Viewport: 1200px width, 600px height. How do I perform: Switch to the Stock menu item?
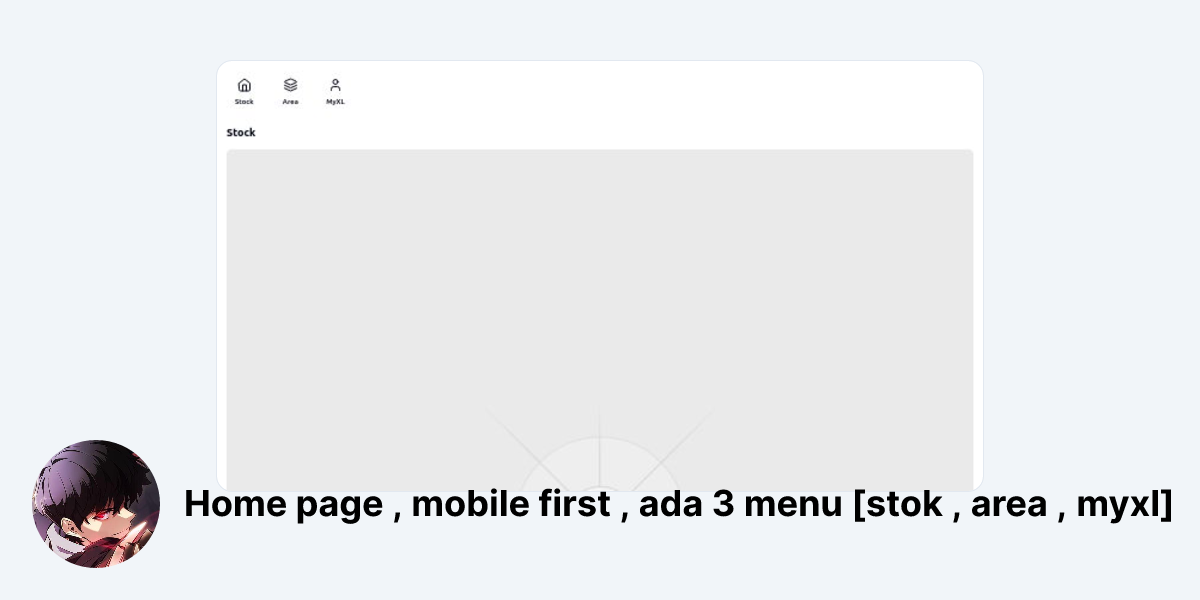[244, 91]
